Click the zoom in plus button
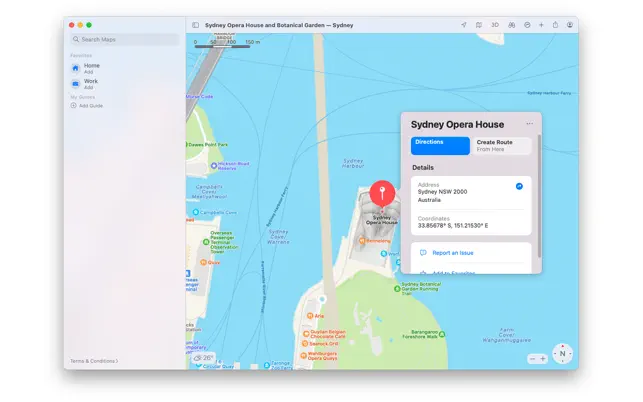The width and height of the screenshot is (643, 402). click(543, 359)
